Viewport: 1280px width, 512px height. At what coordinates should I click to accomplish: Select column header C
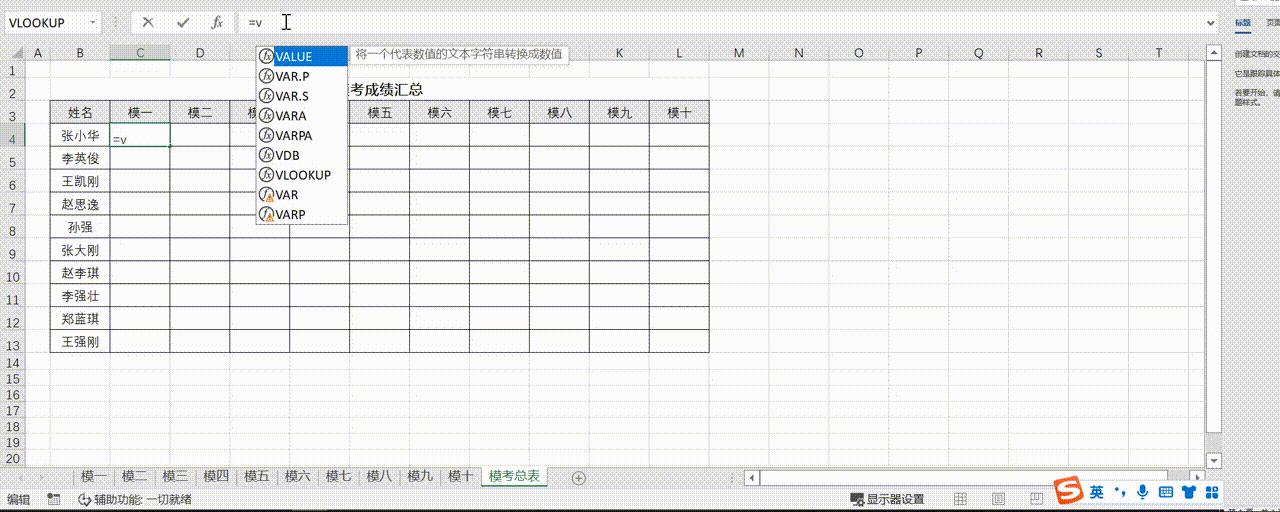point(140,52)
